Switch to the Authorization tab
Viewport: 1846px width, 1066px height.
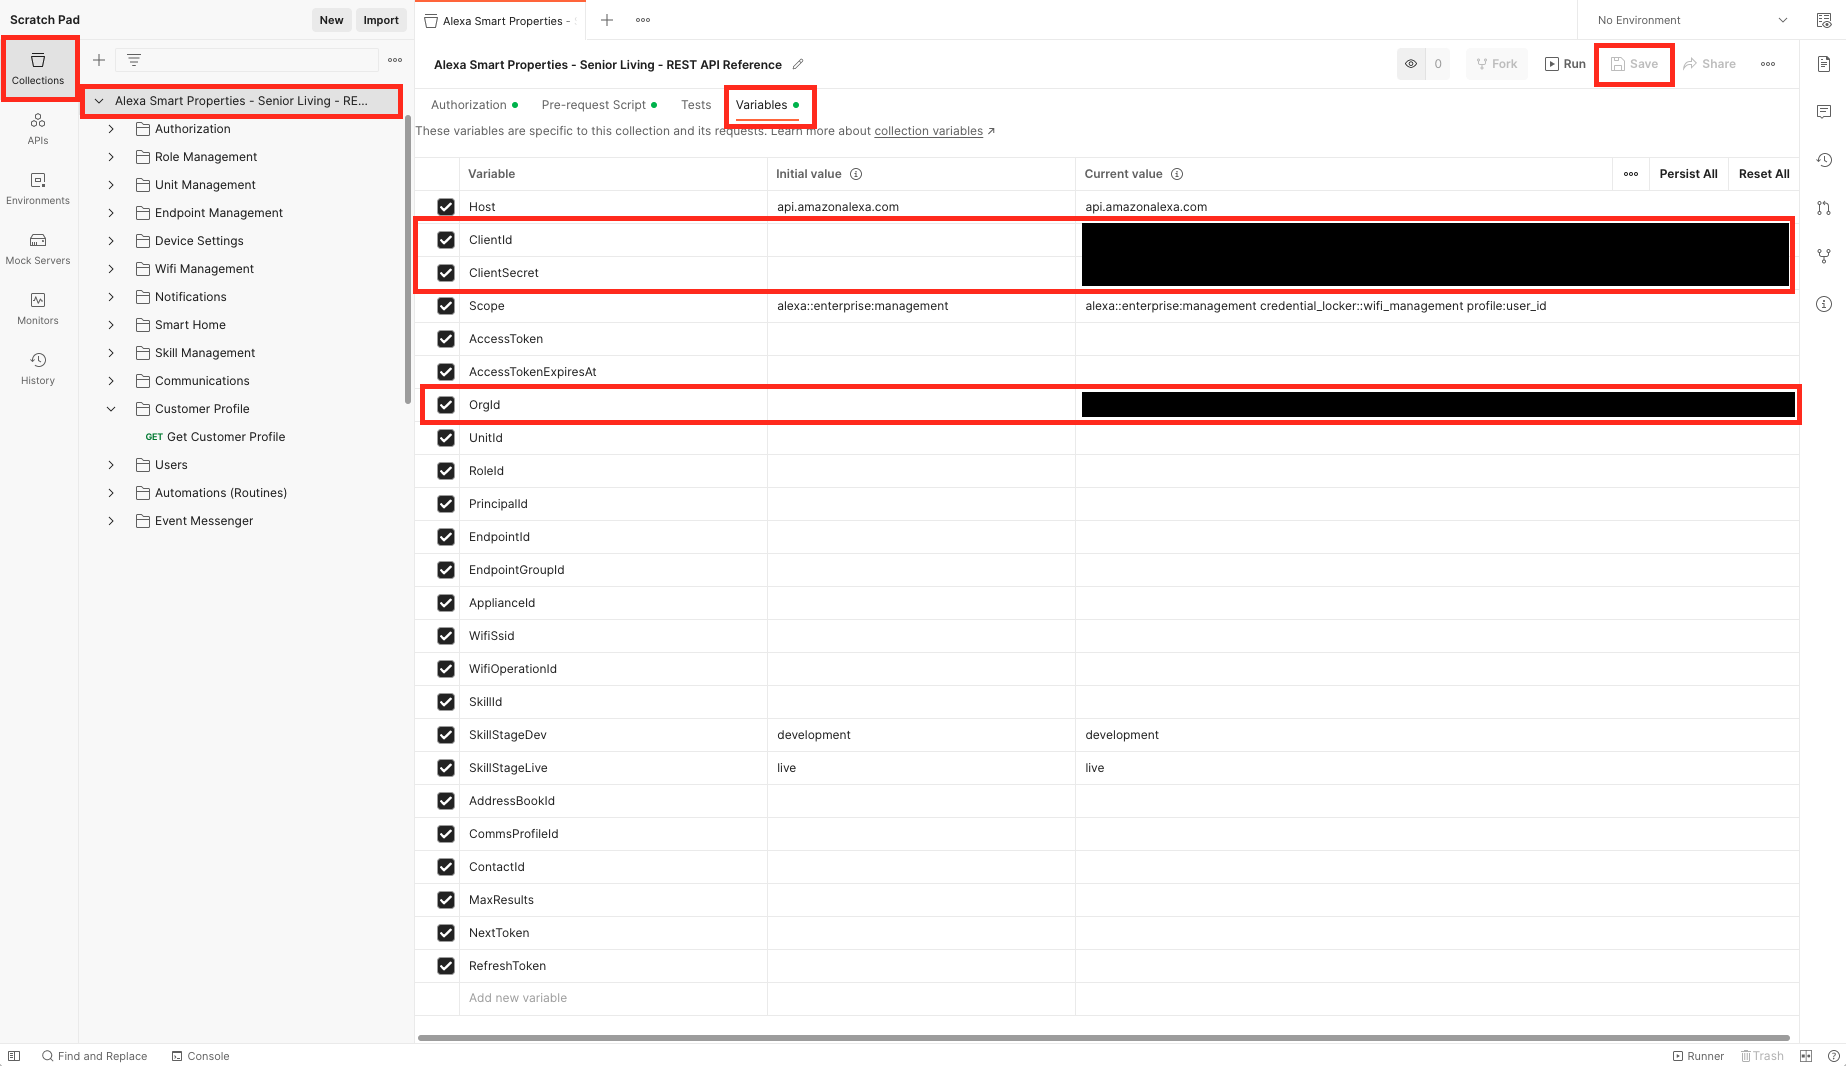coord(474,105)
